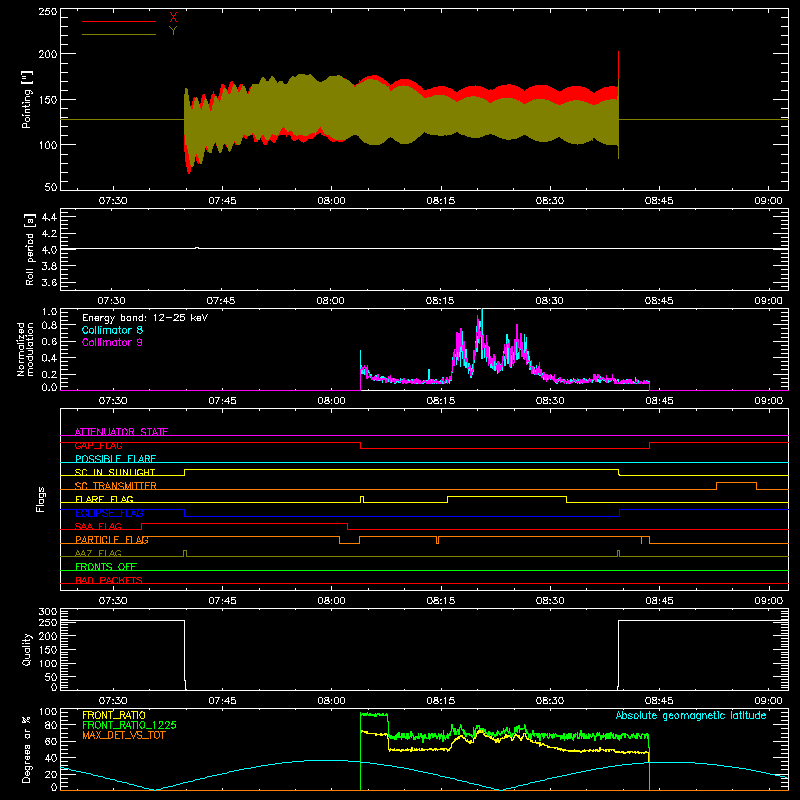This screenshot has width=800, height=800.
Task: Click the 300 tick on Quality axis
Action: click(47, 612)
